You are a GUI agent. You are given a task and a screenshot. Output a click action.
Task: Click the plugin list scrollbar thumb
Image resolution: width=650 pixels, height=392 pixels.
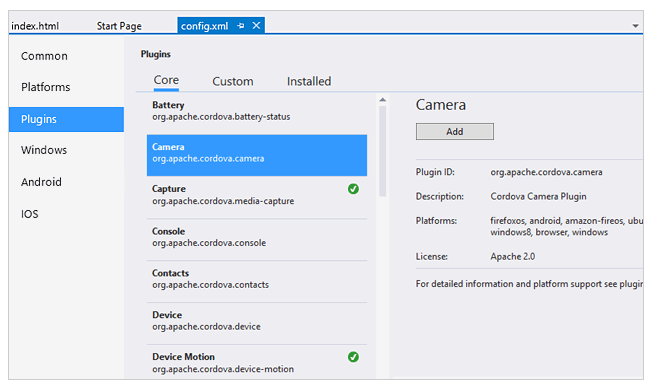pyautogui.click(x=383, y=151)
